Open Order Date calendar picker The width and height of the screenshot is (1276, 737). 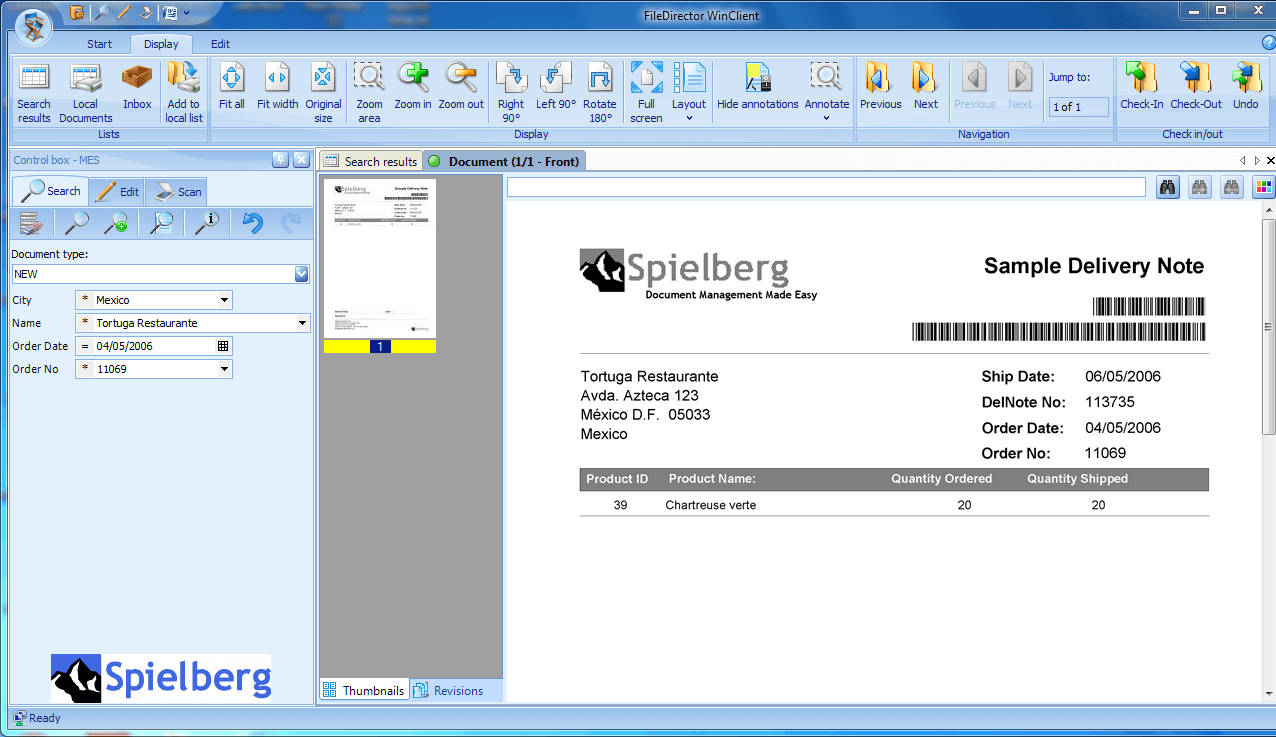point(223,346)
